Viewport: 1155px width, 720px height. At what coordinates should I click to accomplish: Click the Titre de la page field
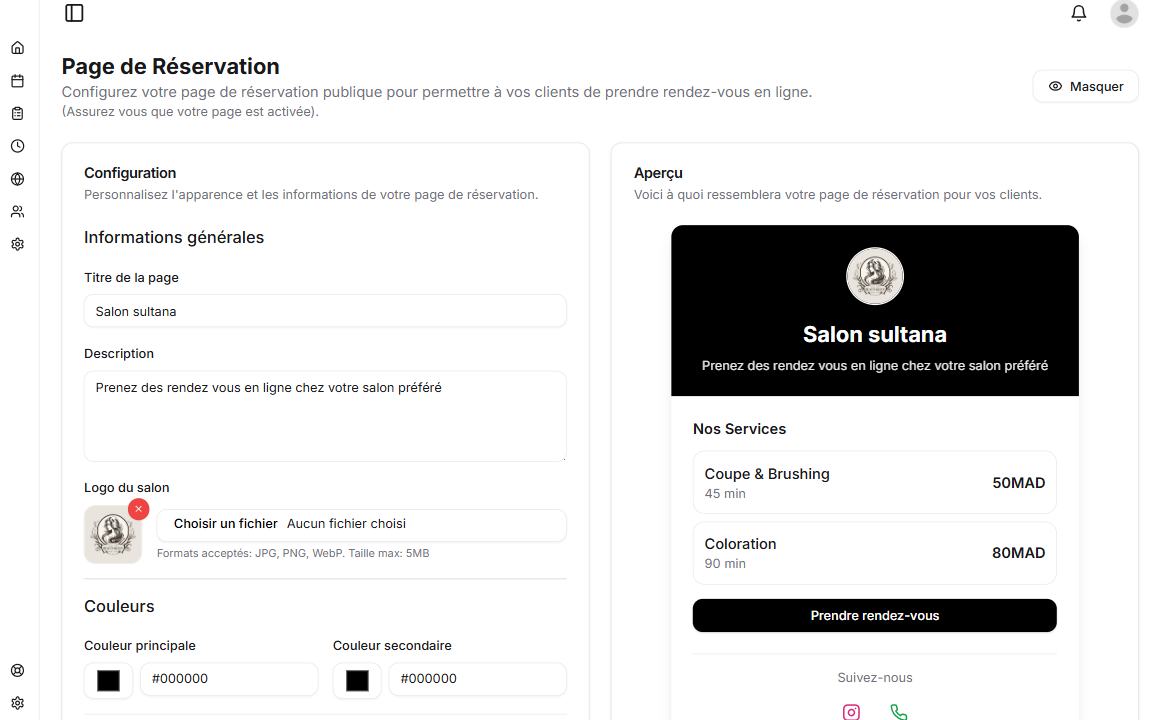[x=325, y=311]
